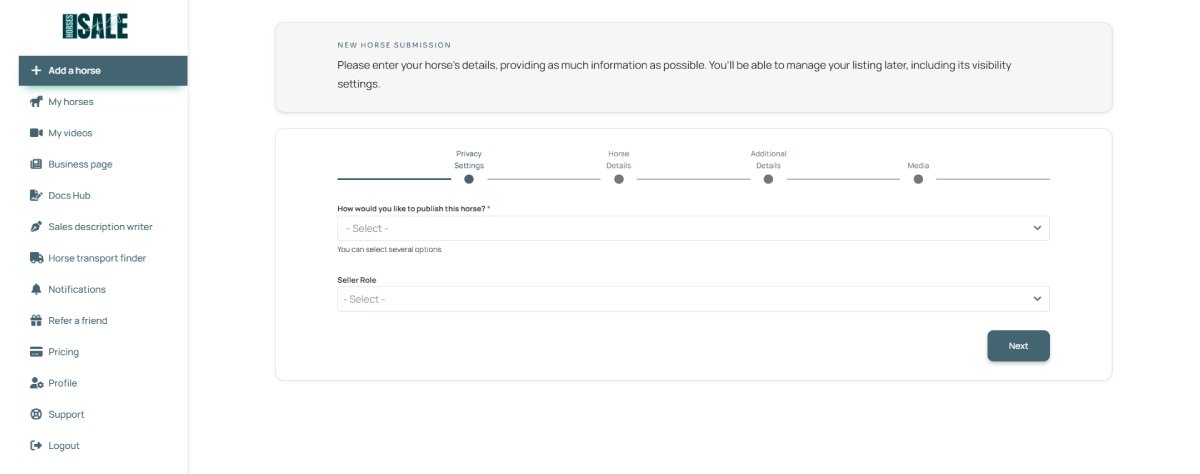Click the plus icon beside Add a horse
Viewport: 1200px width, 474px height.
click(x=36, y=71)
